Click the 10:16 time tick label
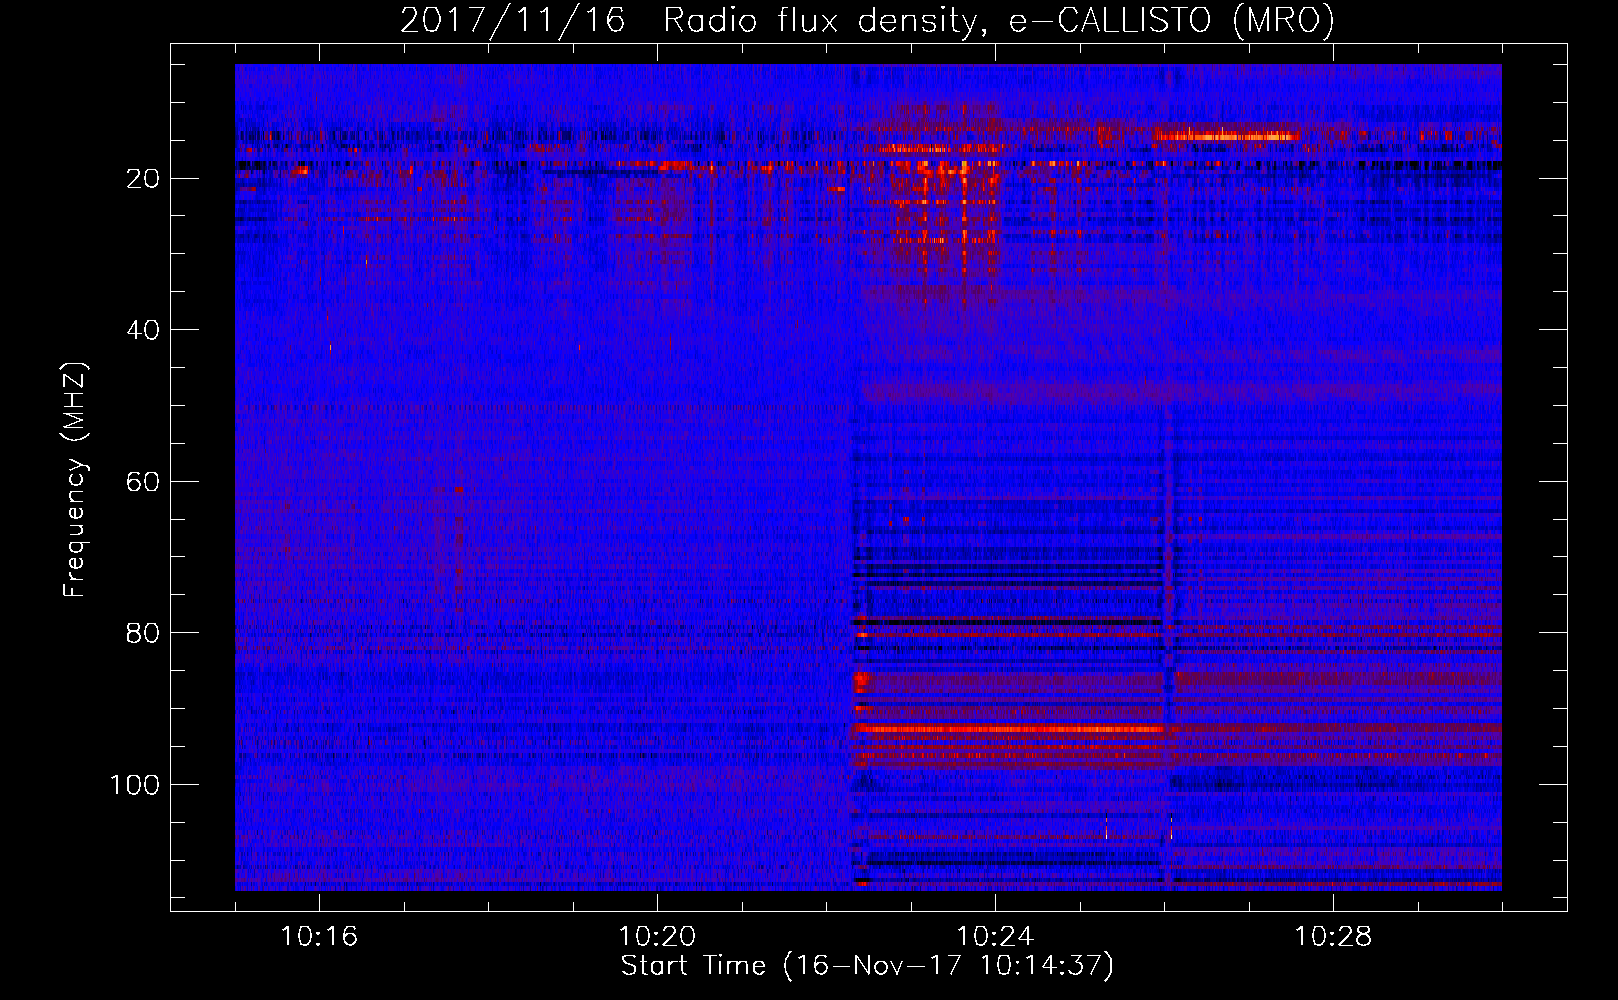Viewport: 1618px width, 1000px height. [x=319, y=937]
